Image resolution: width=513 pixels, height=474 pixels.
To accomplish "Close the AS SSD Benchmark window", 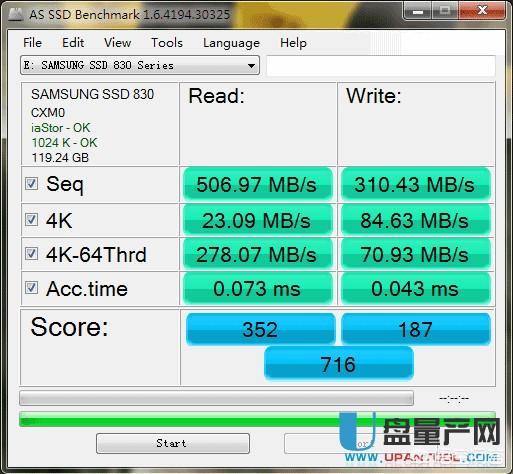I will click(482, 11).
